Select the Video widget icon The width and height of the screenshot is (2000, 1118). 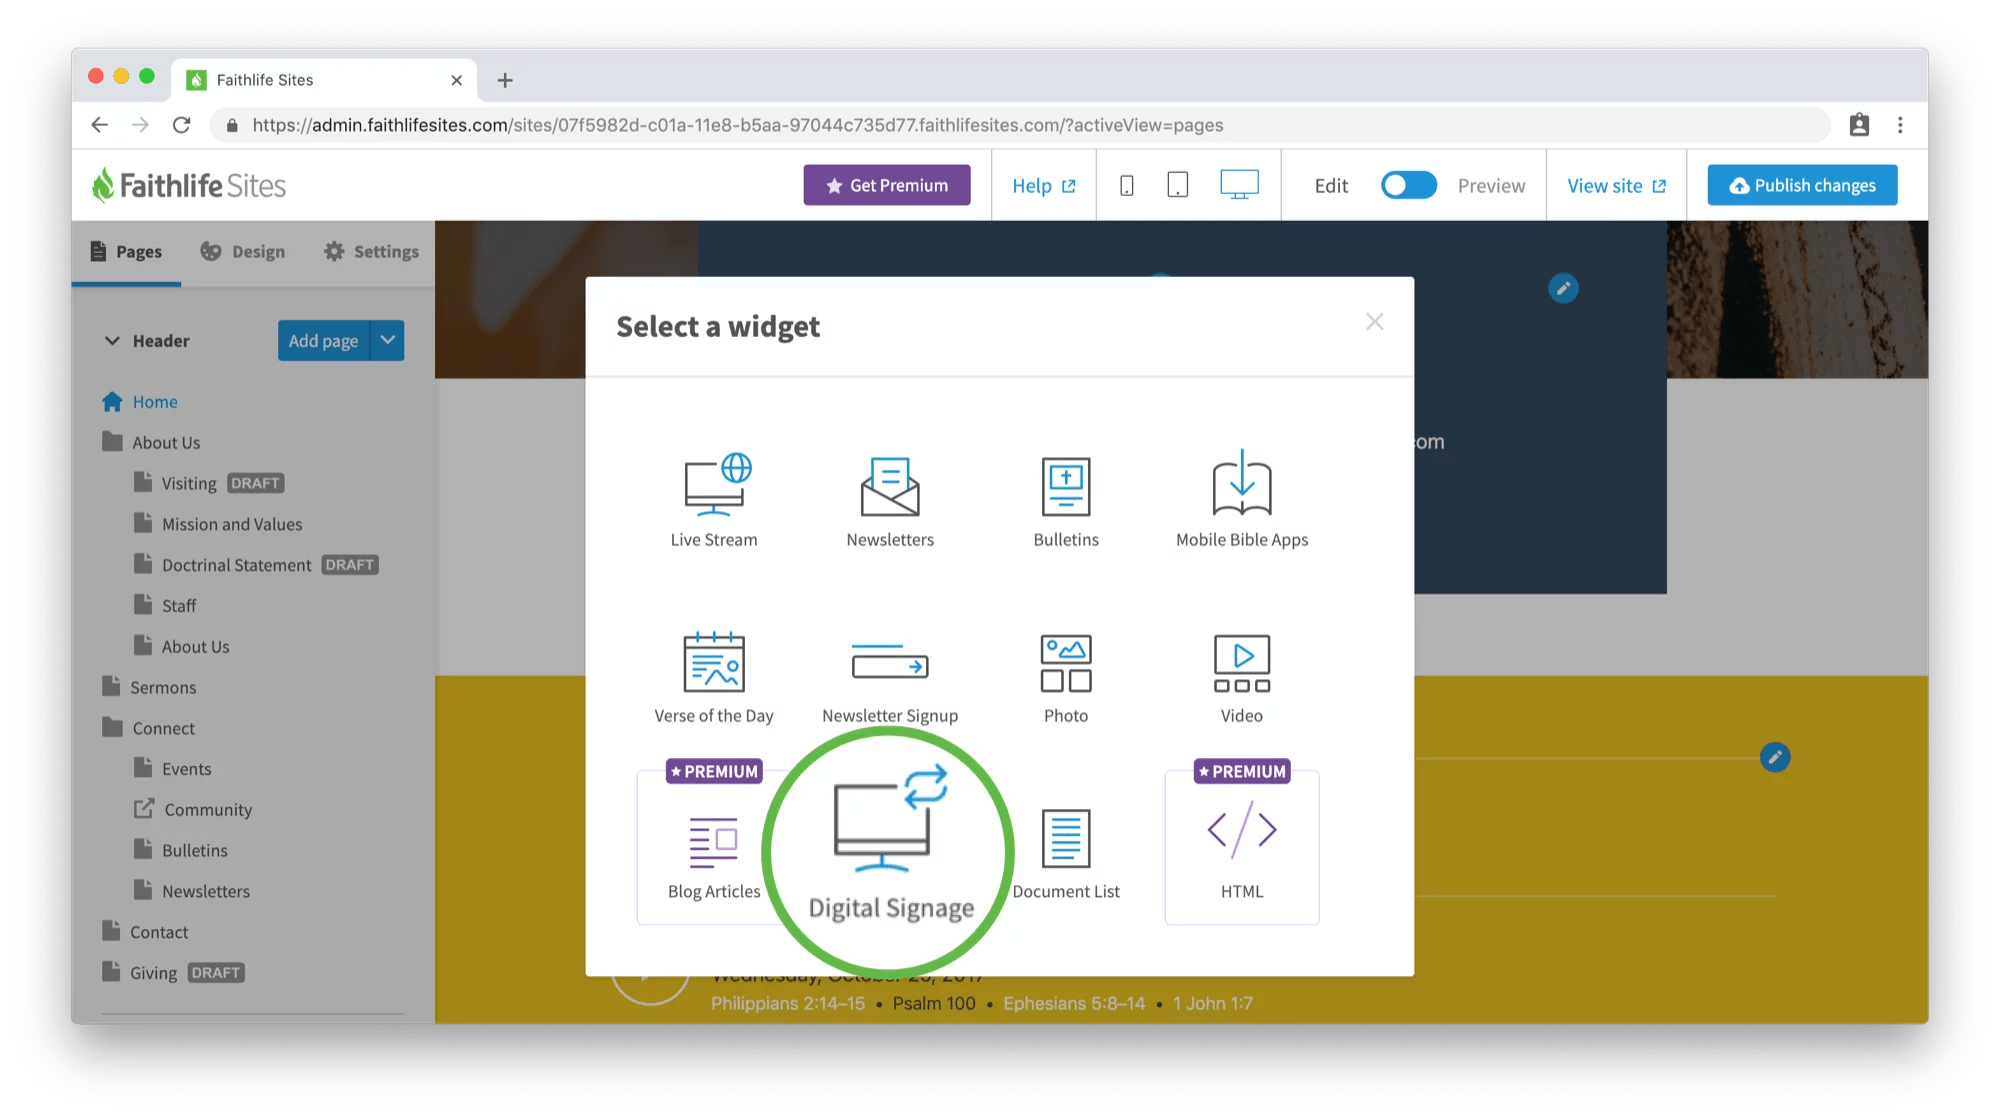(x=1241, y=662)
